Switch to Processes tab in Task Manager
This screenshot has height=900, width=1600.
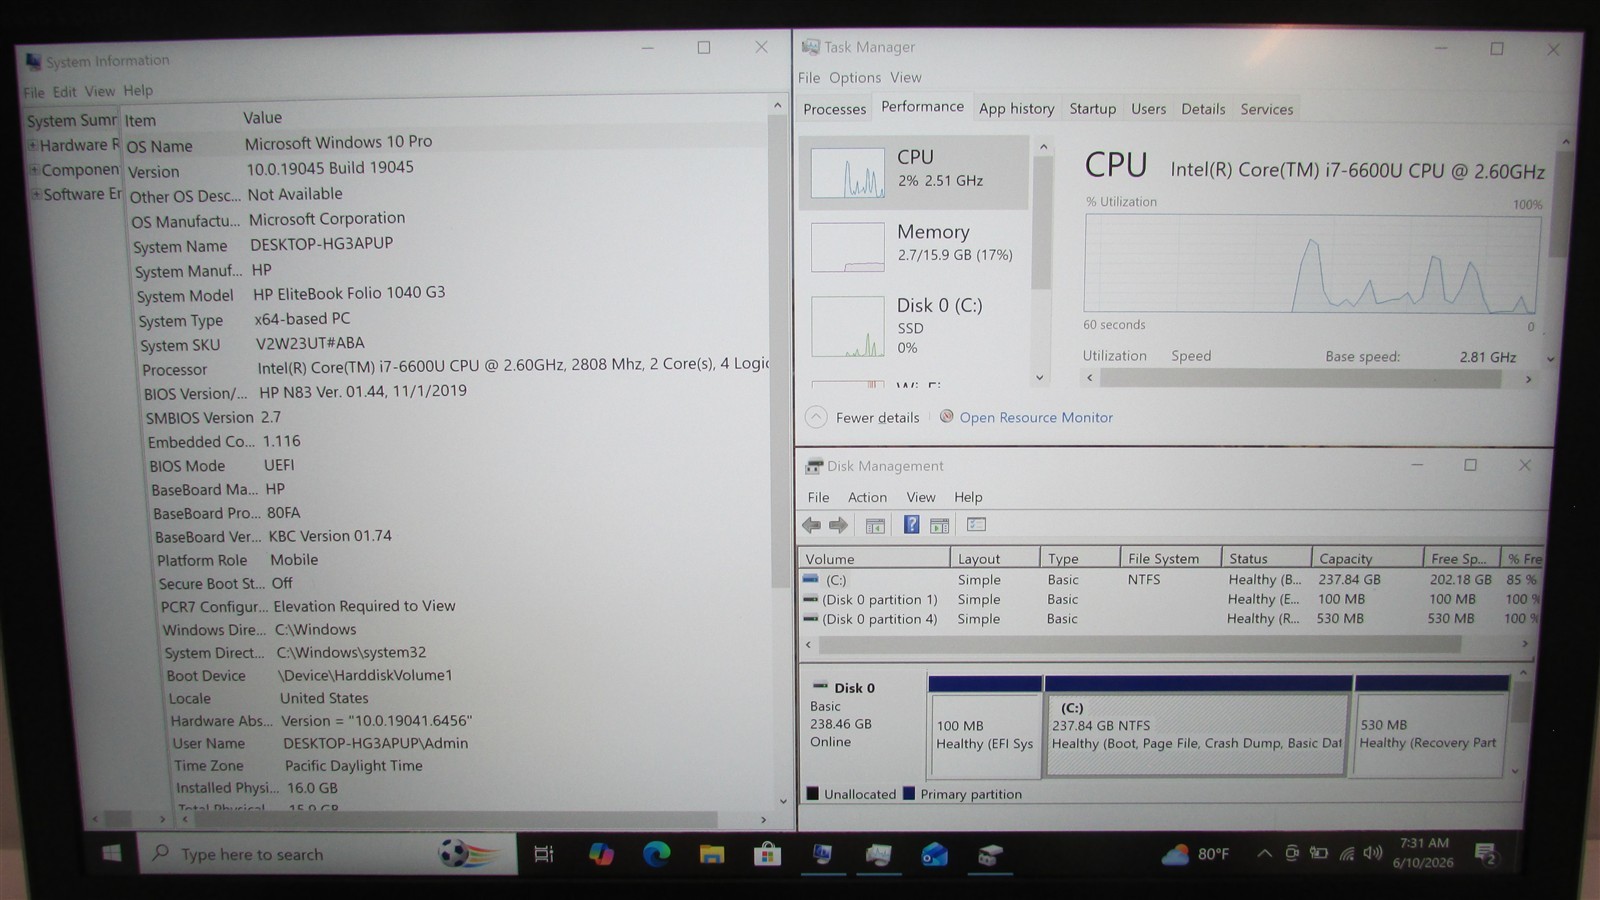834,109
